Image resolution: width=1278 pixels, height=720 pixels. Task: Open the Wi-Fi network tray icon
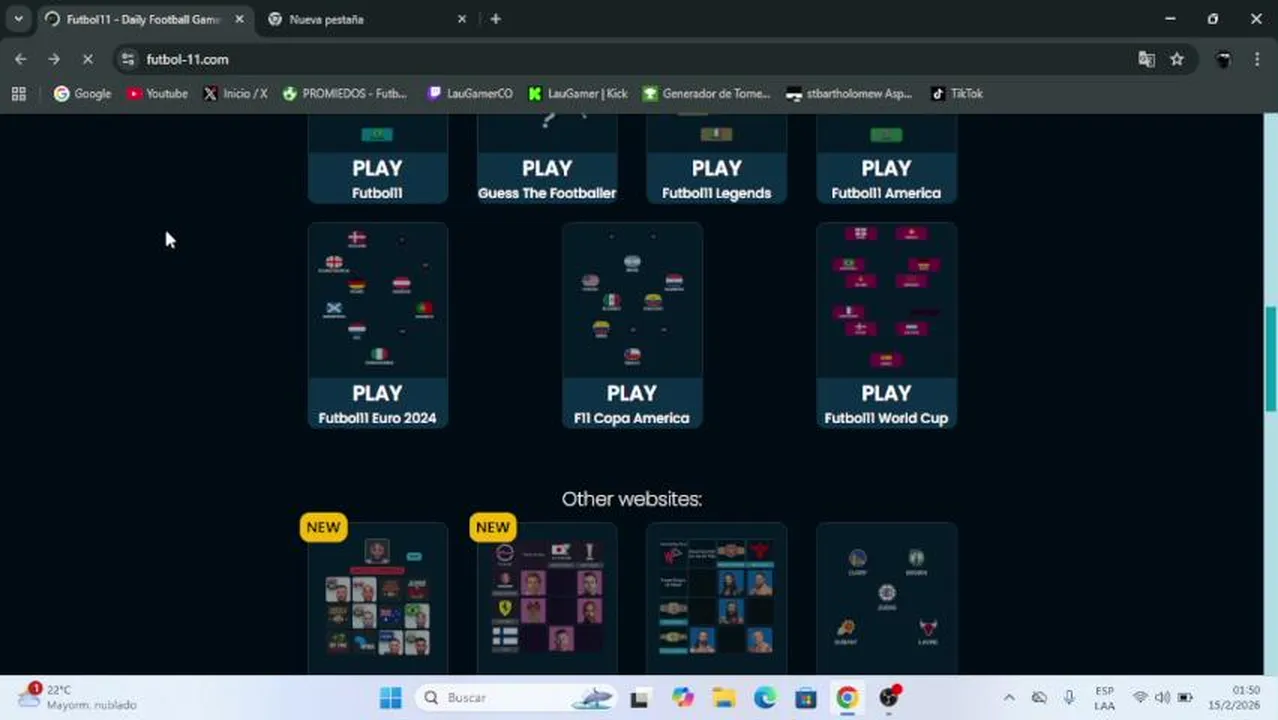(1140, 697)
